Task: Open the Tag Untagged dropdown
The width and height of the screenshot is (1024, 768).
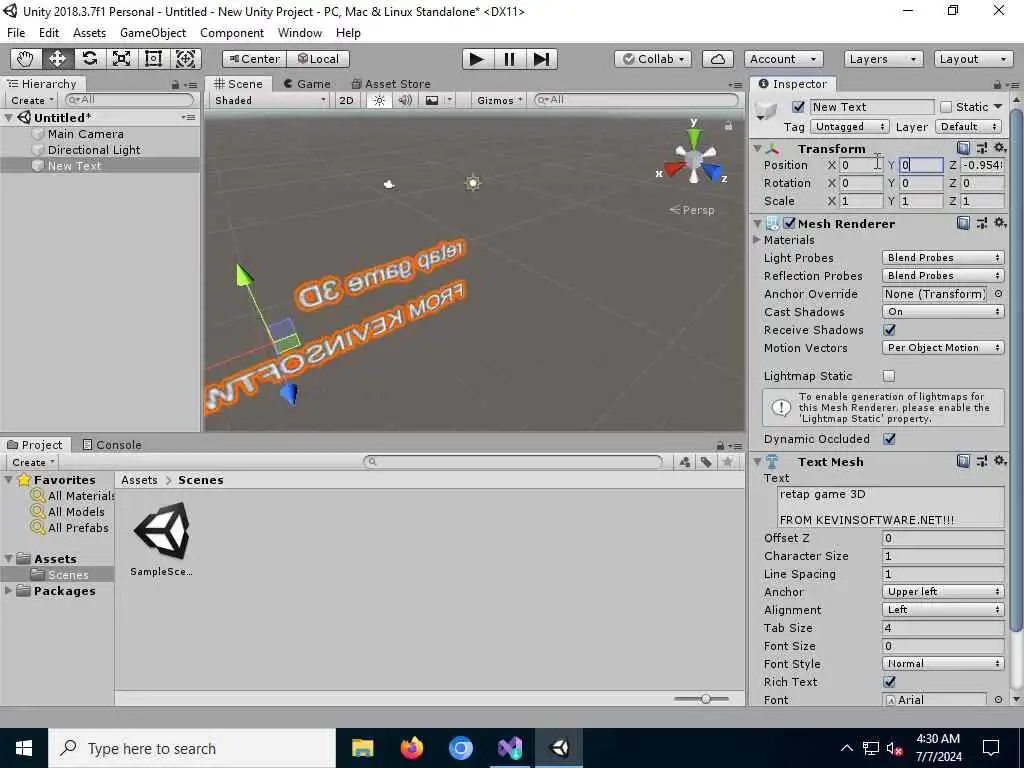Action: (x=849, y=127)
